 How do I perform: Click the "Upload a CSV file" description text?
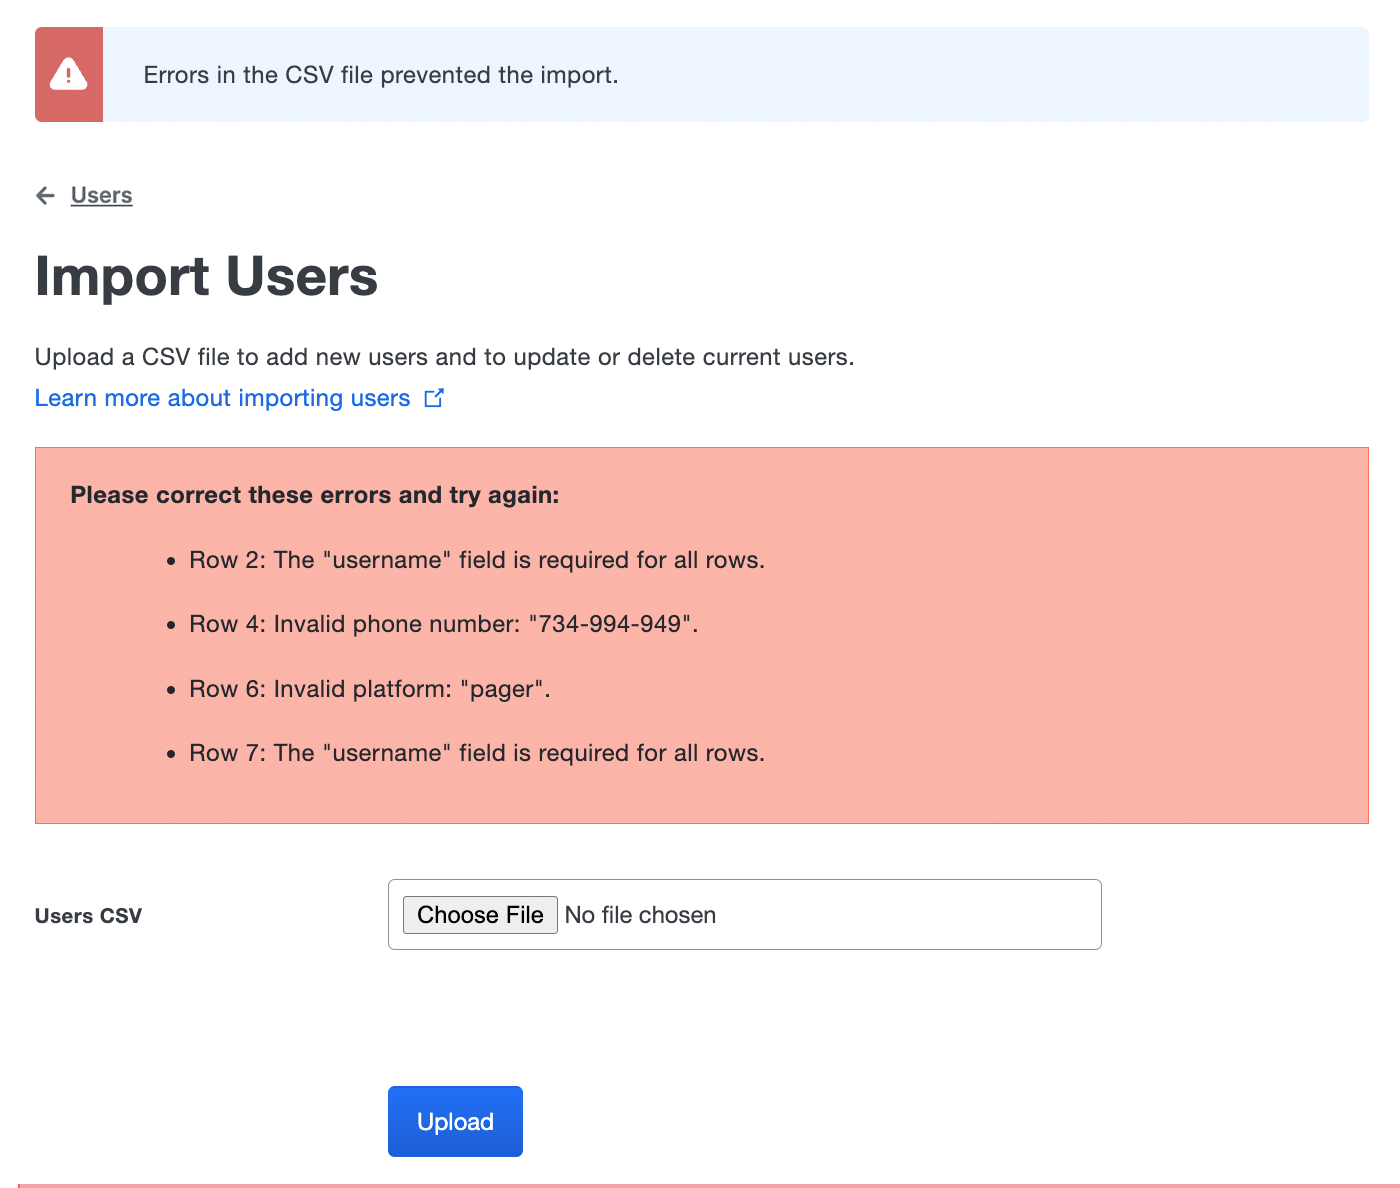point(445,357)
